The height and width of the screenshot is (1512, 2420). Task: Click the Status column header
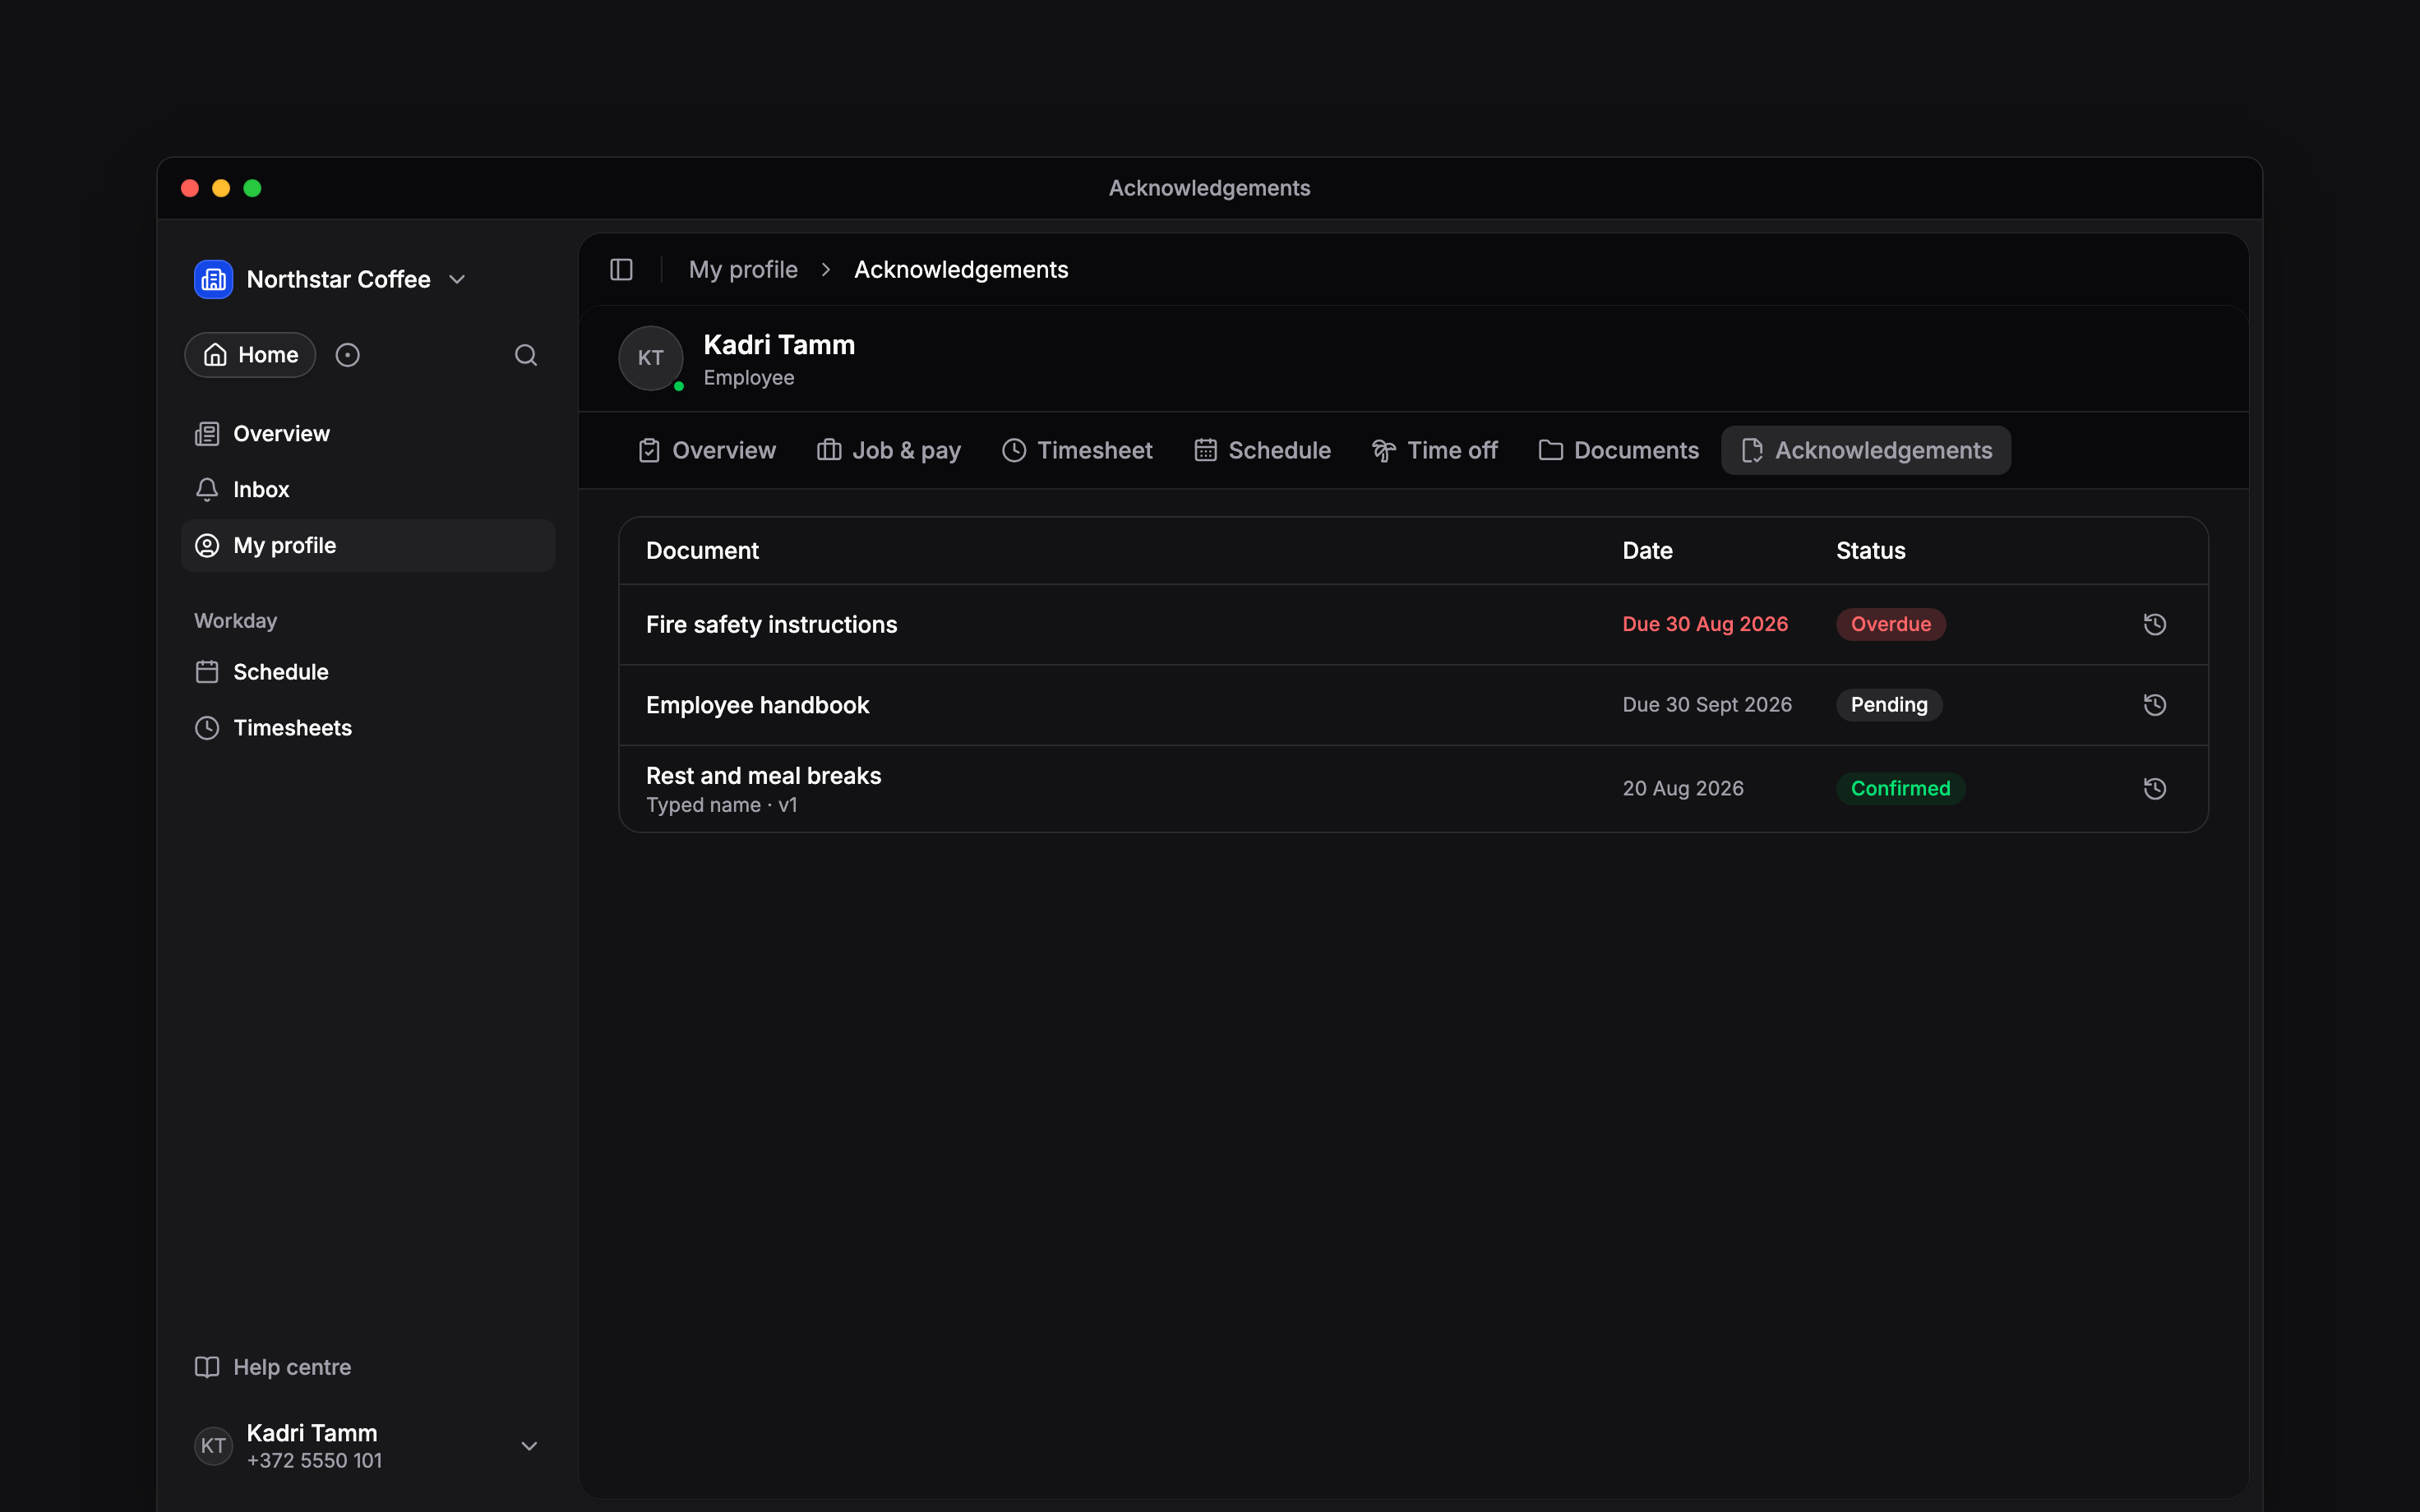click(x=1870, y=551)
